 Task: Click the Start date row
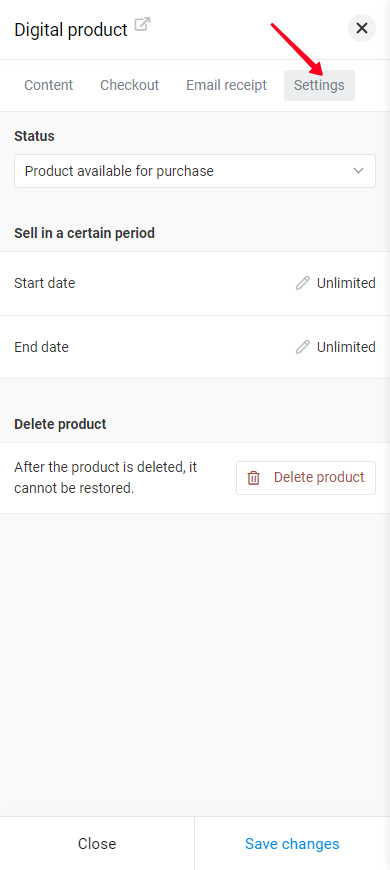195,284
